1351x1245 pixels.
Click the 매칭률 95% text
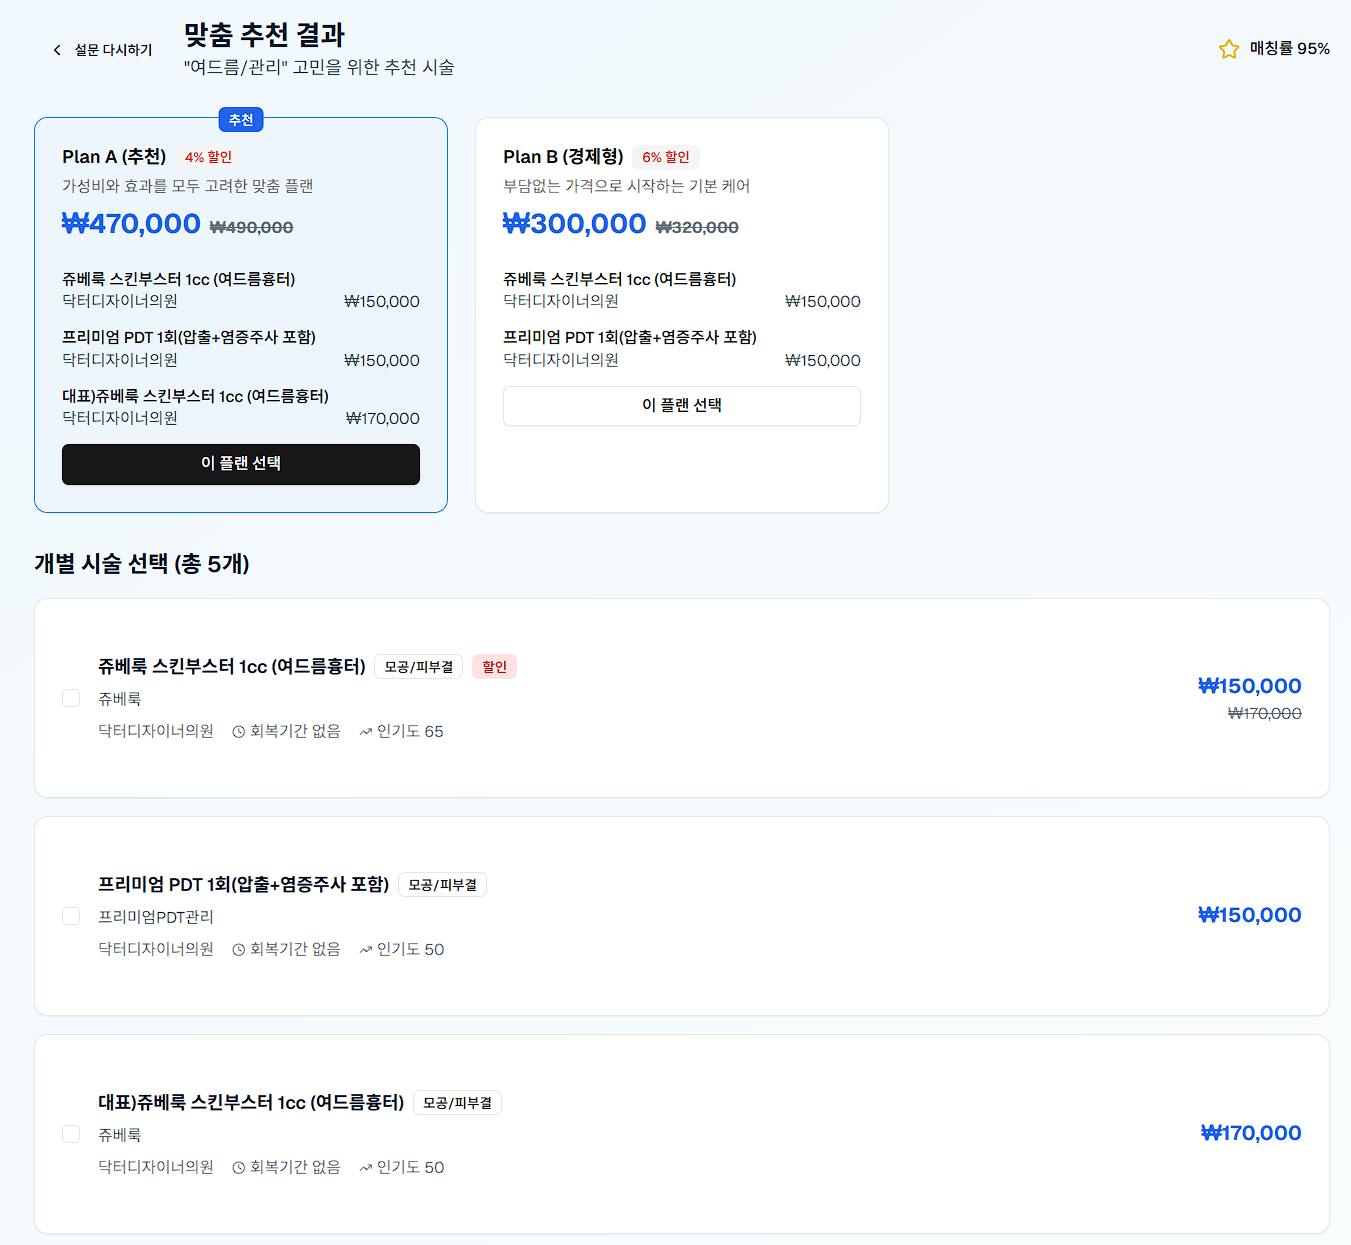tap(1289, 48)
